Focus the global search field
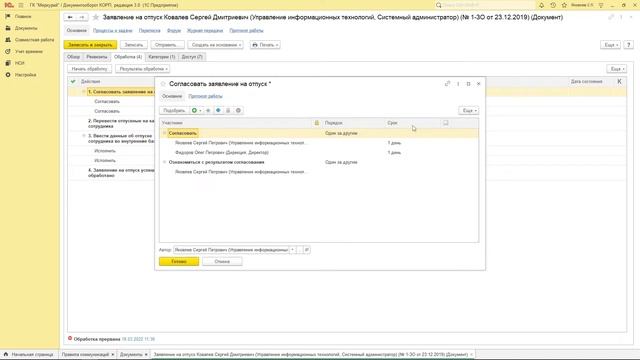This screenshot has height=360, width=640. click(488, 5)
